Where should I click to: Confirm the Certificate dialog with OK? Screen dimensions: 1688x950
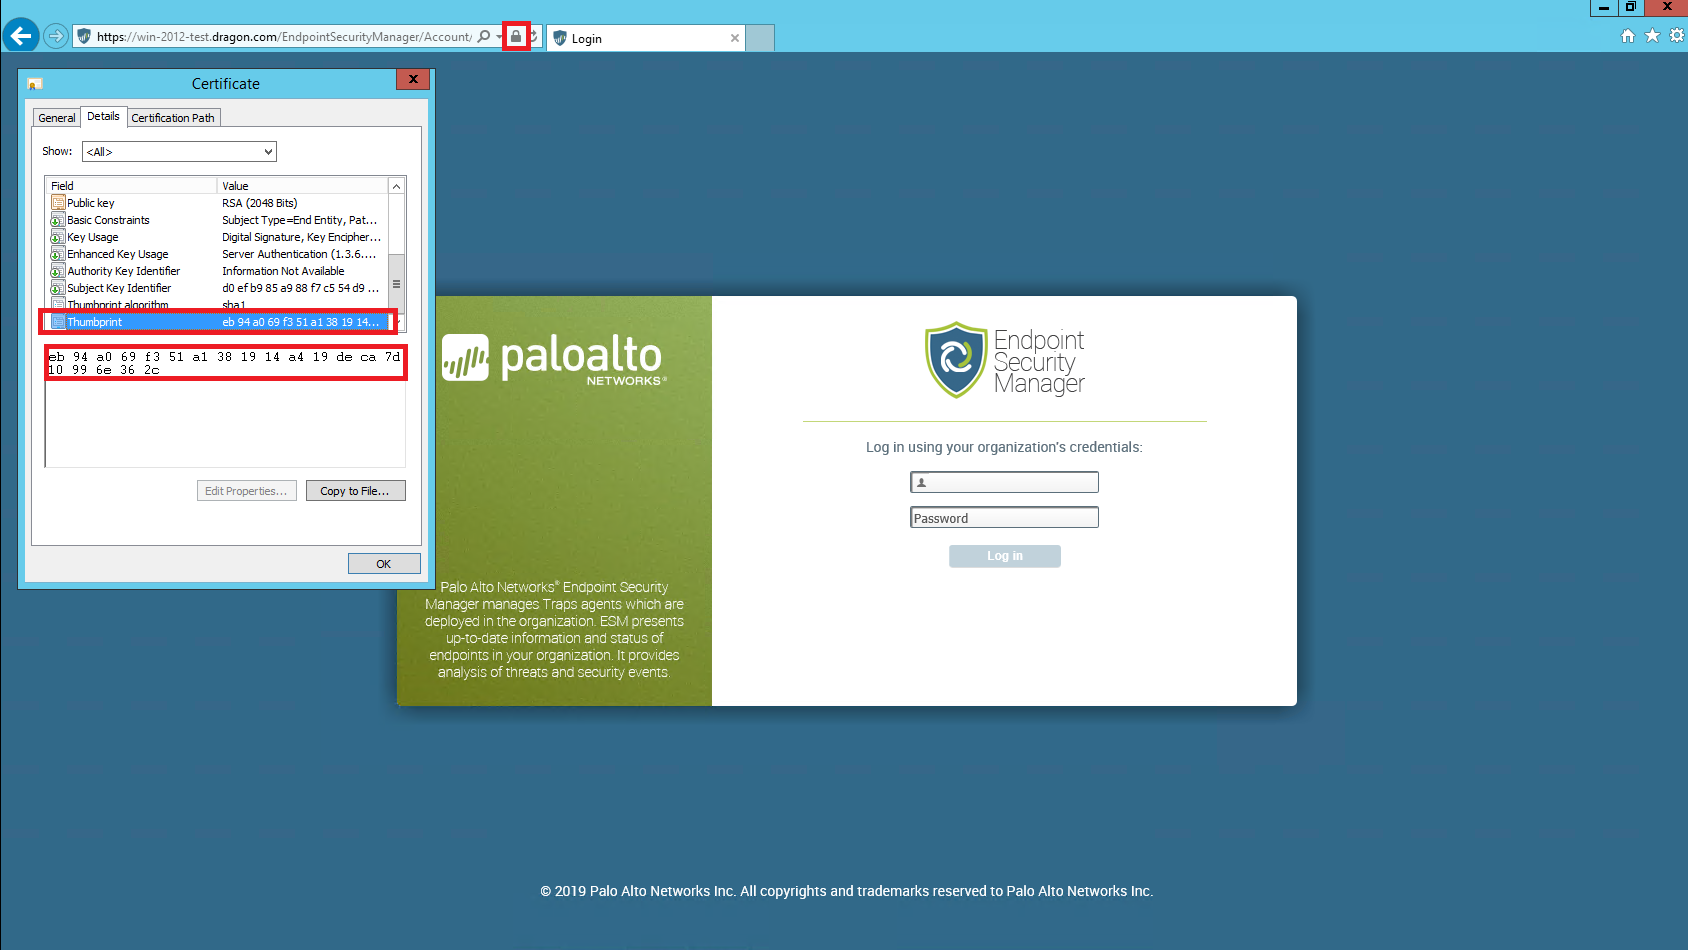384,564
